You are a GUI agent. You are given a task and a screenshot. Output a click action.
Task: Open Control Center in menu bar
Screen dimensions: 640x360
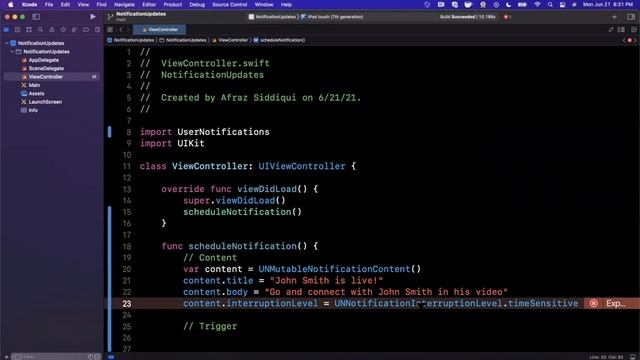point(562,4)
